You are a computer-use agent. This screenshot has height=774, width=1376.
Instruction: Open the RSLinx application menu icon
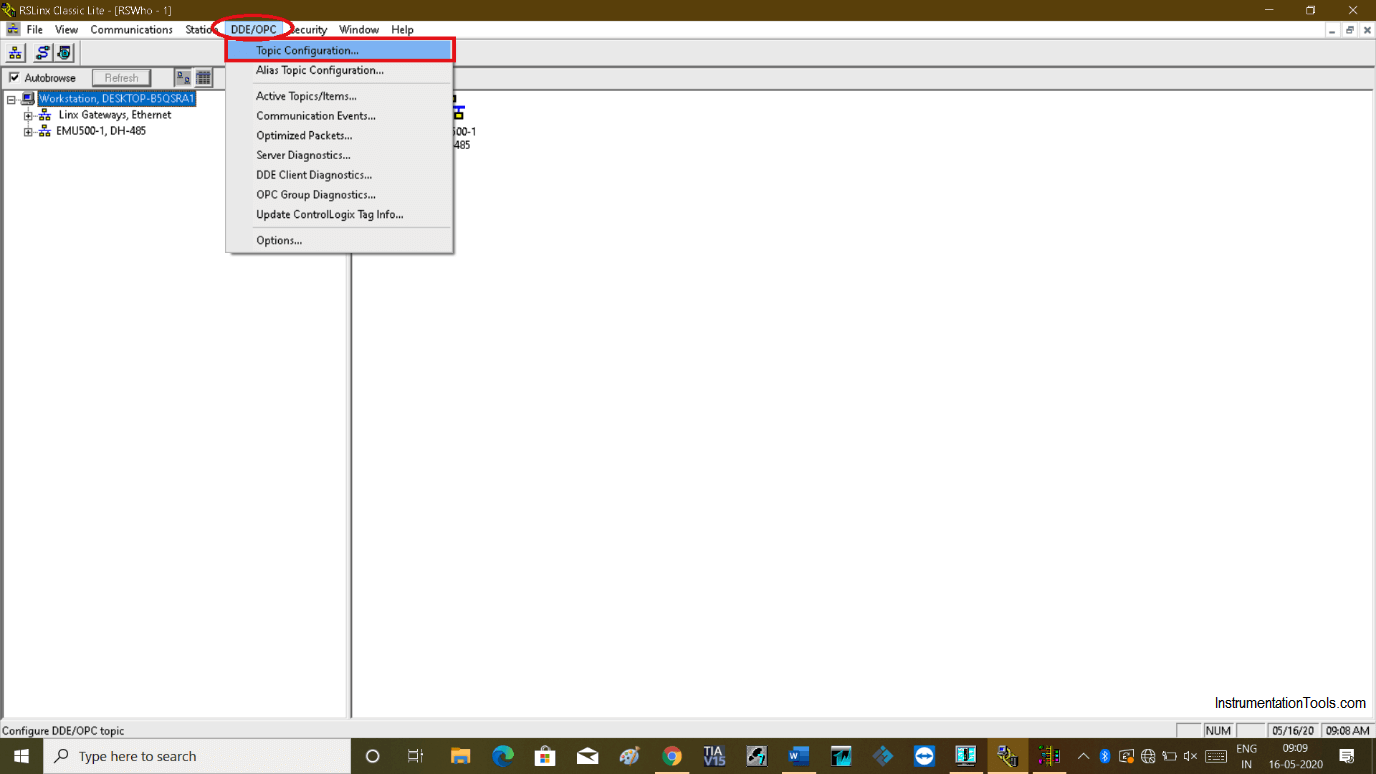13,30
